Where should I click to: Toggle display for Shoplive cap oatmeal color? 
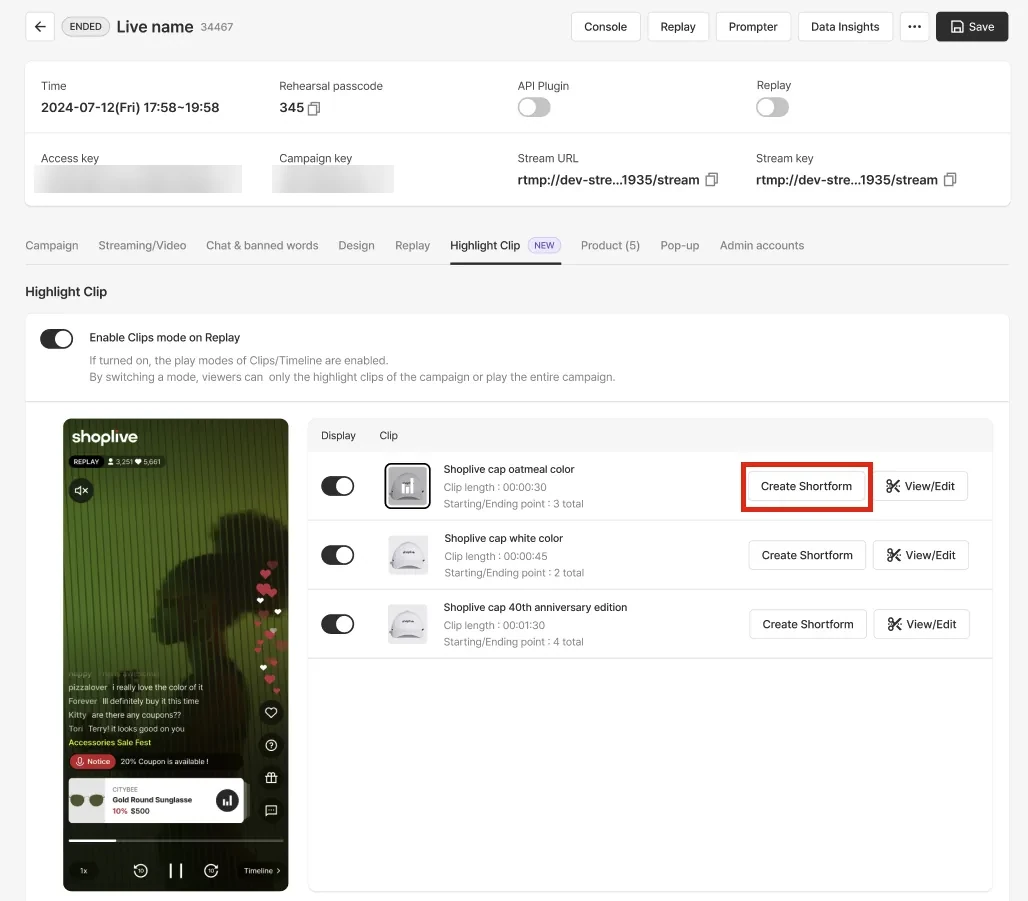pos(338,486)
